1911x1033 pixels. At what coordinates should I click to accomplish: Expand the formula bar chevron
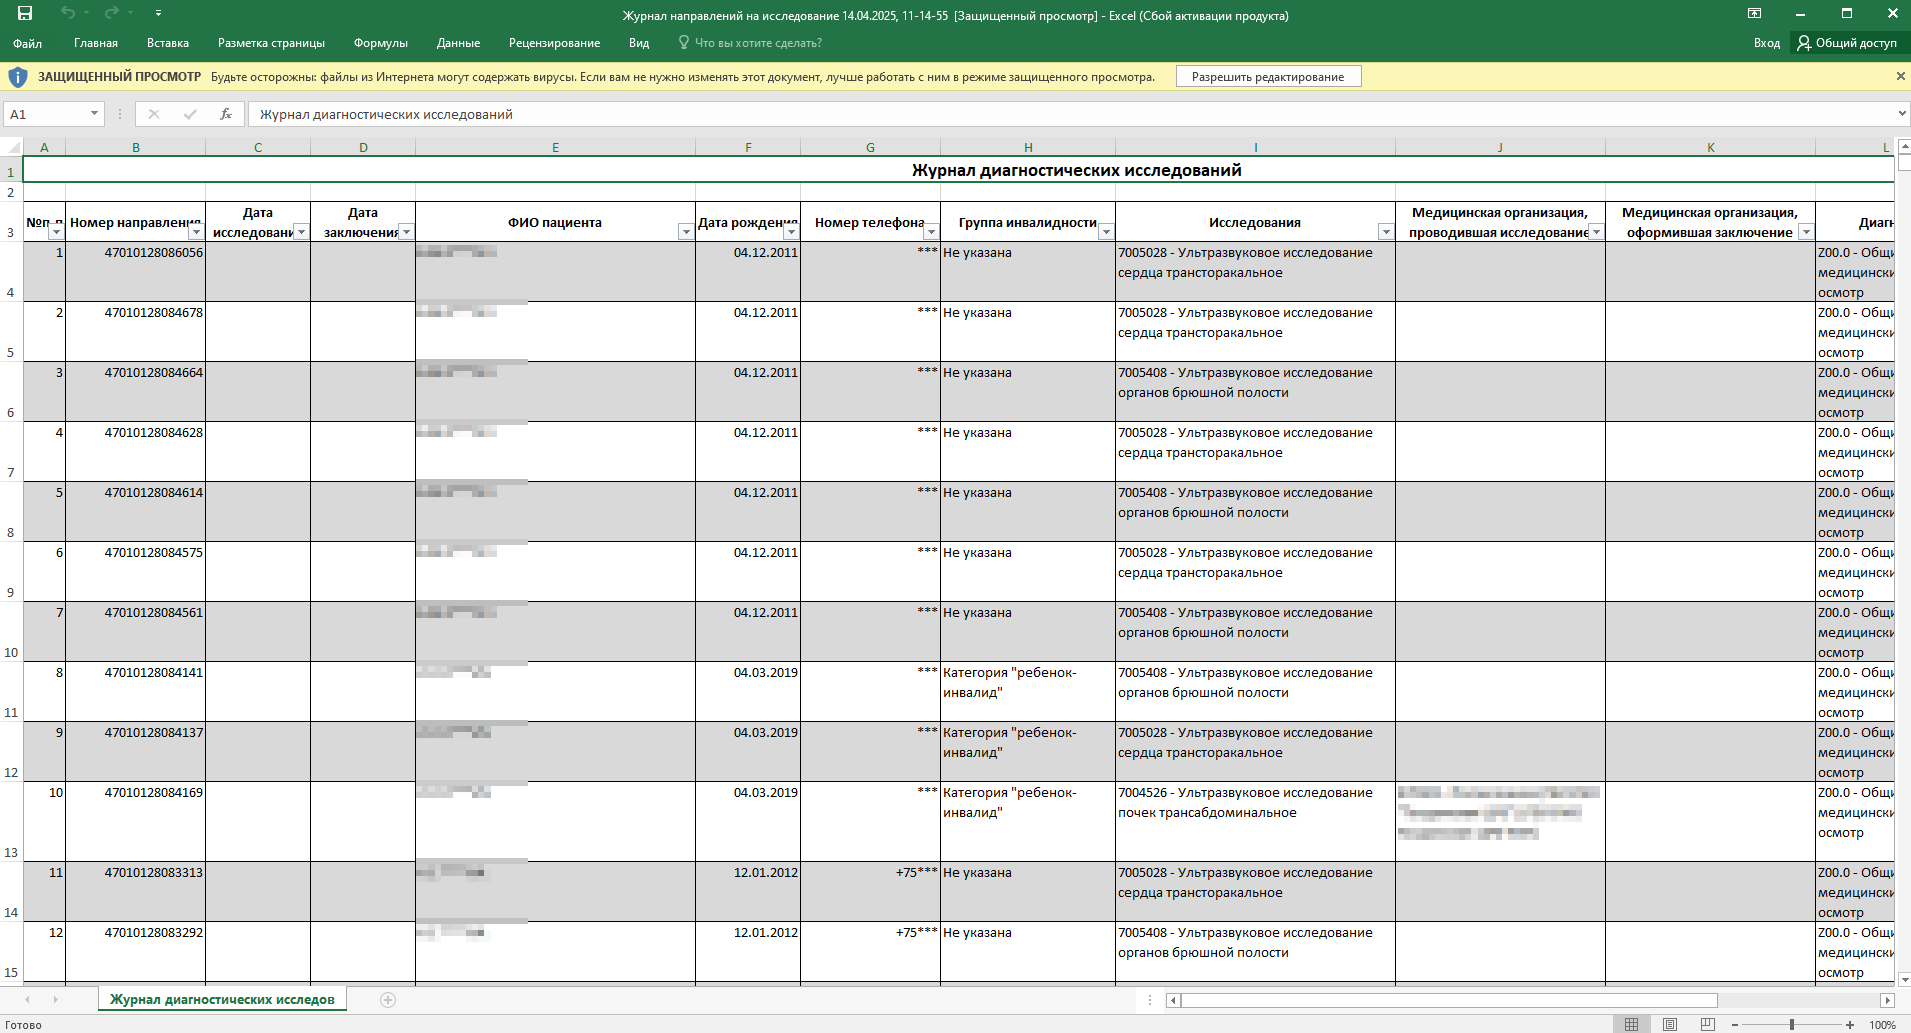(1901, 114)
